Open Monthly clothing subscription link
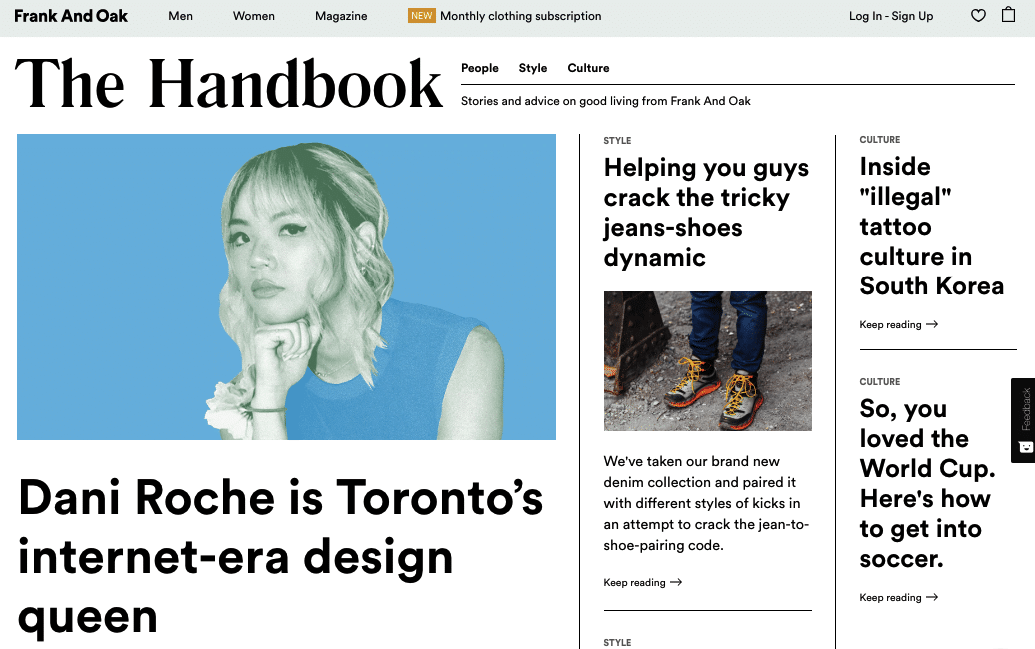The image size is (1035, 649). coord(521,16)
